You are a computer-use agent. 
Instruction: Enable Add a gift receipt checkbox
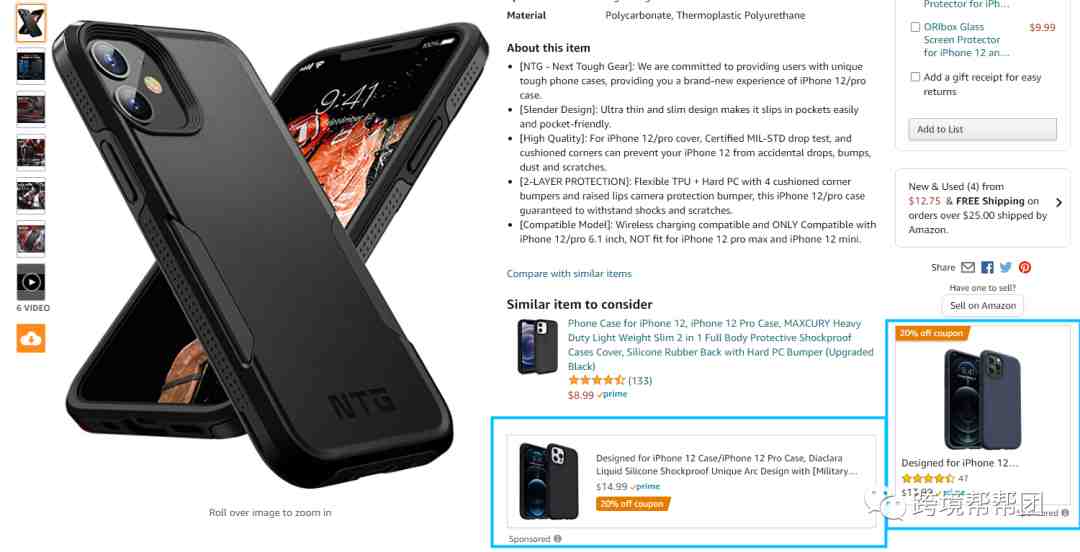(915, 77)
